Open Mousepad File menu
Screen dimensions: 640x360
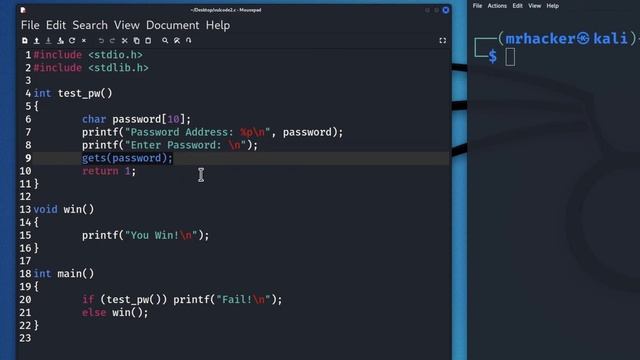tap(30, 25)
